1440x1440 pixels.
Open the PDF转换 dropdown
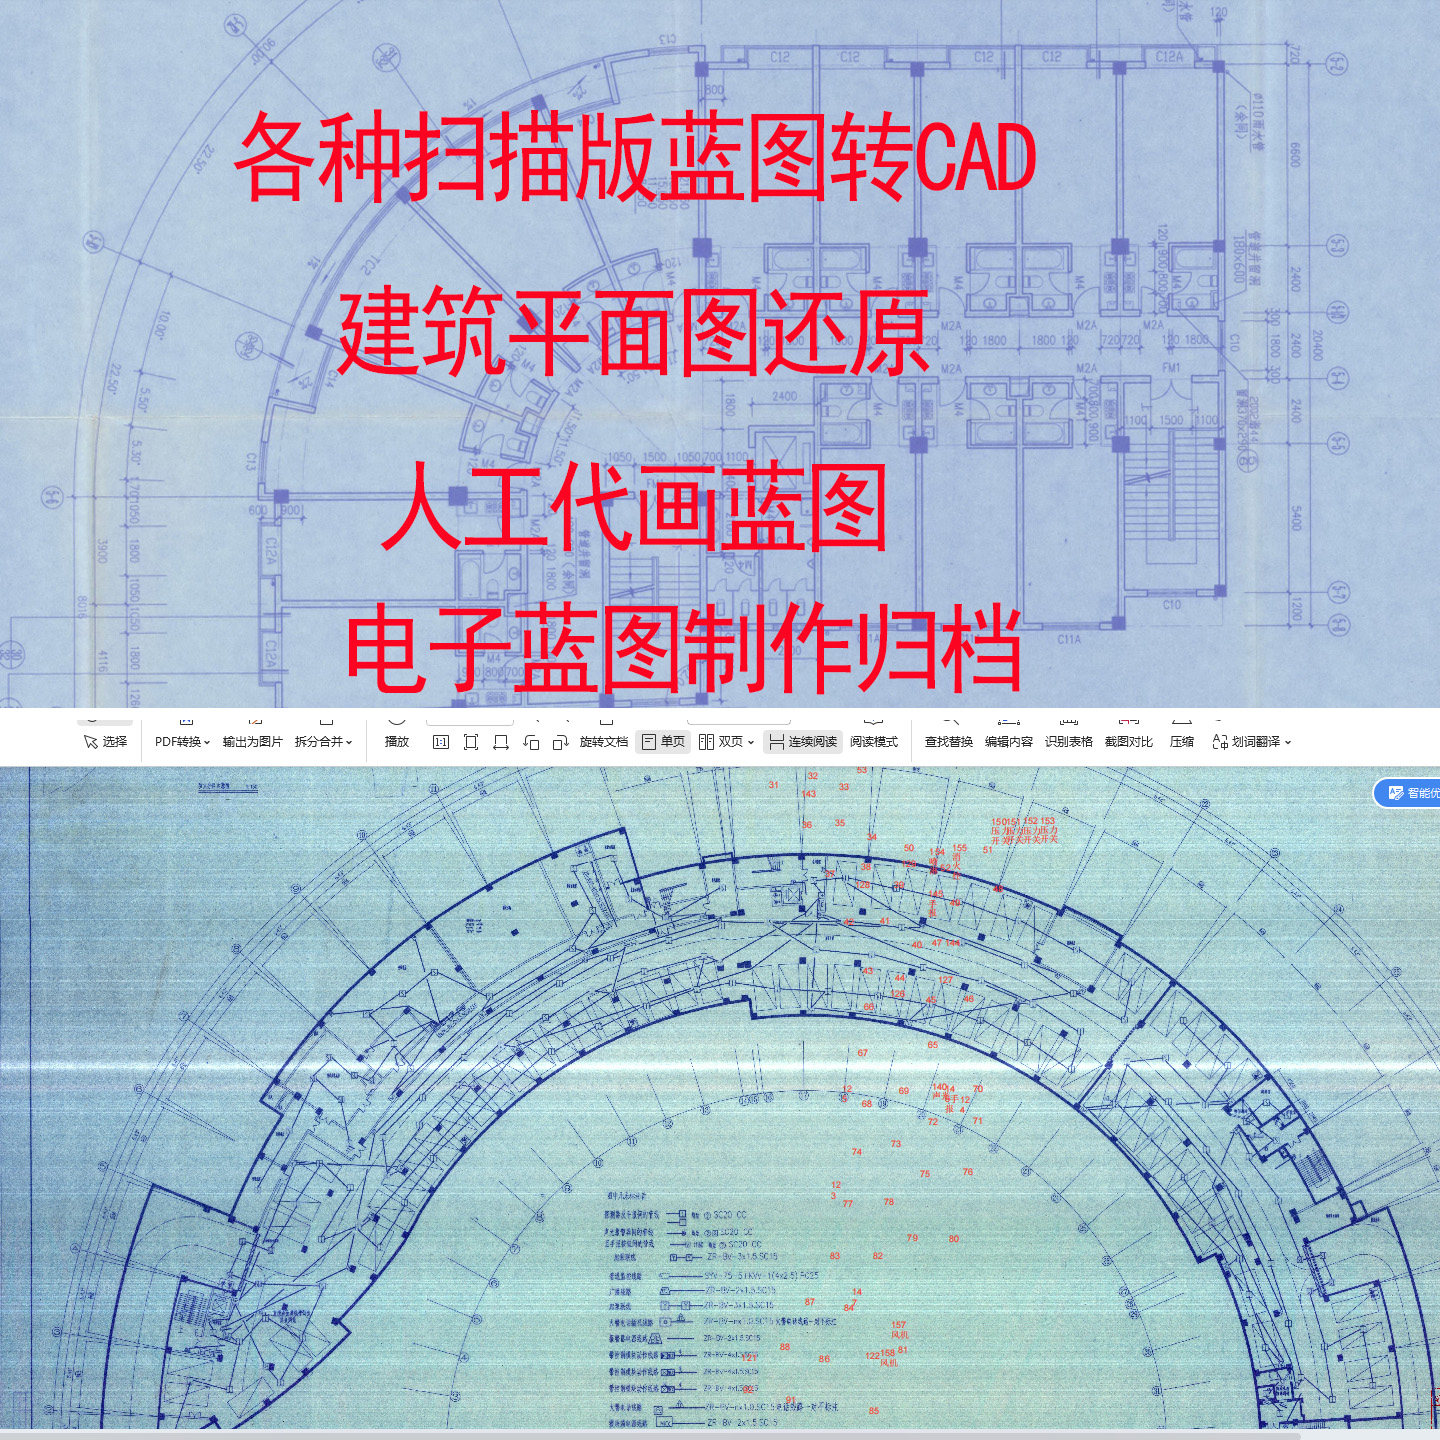pyautogui.click(x=182, y=742)
